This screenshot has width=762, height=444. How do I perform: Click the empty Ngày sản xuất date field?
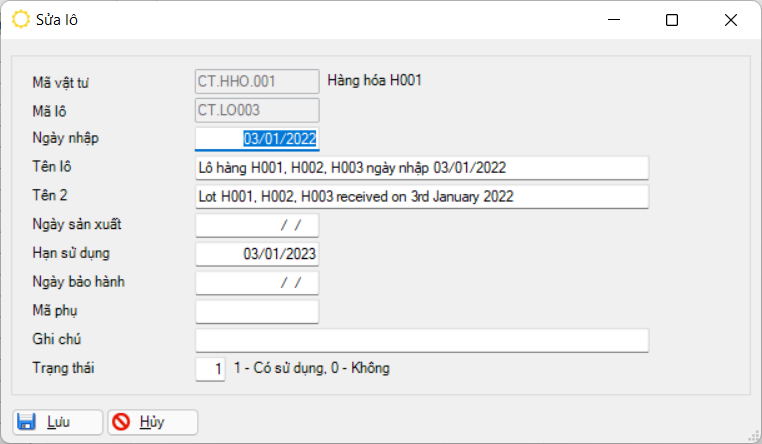click(257, 225)
